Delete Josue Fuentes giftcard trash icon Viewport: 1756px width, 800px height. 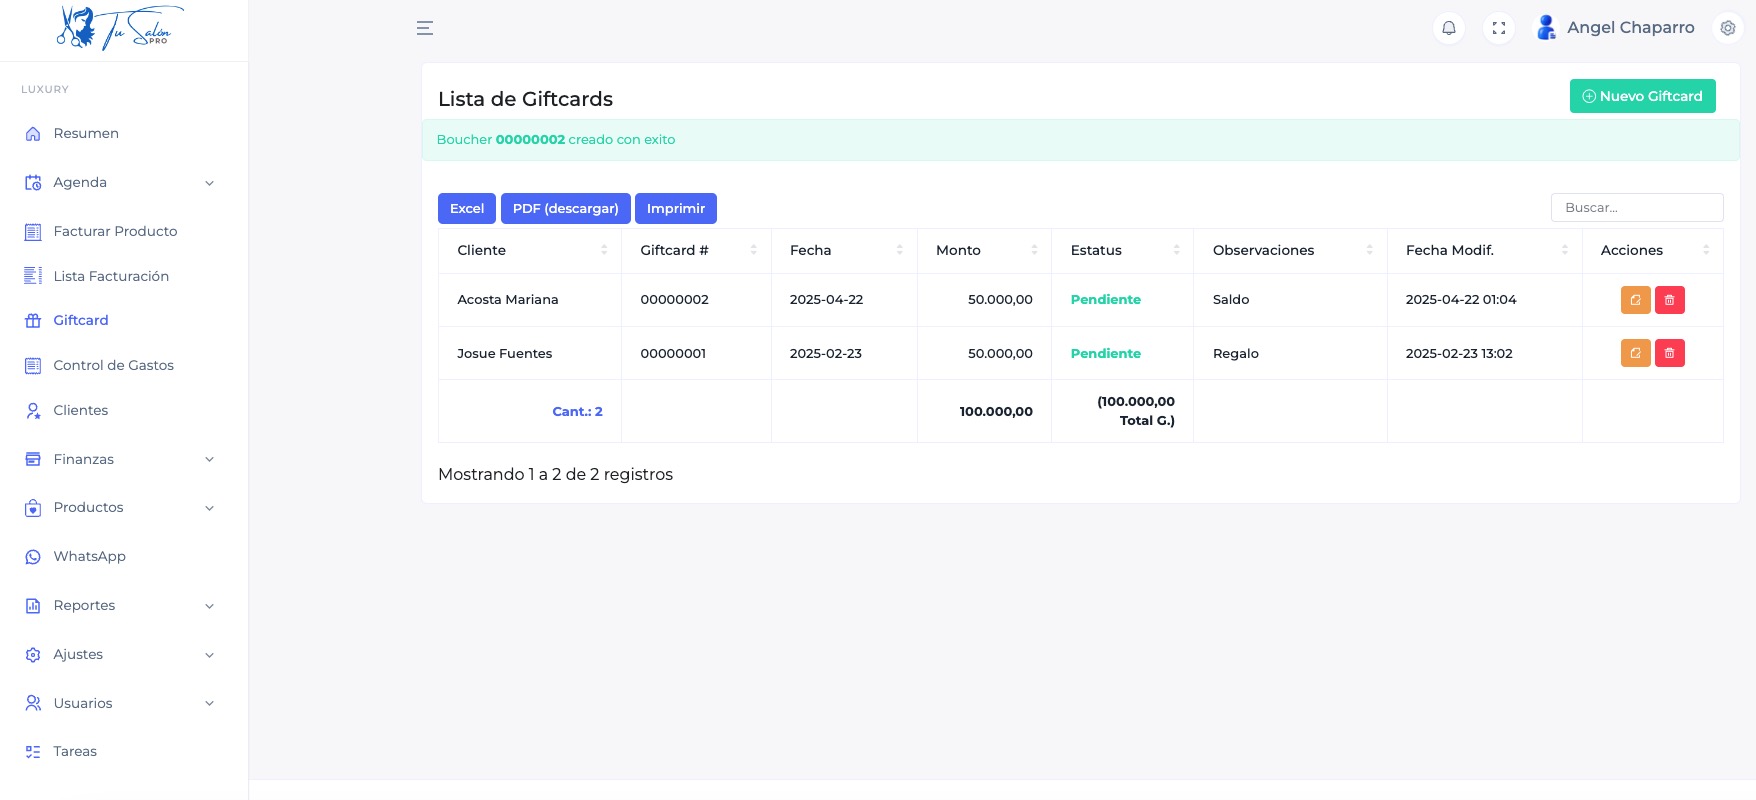[1669, 353]
